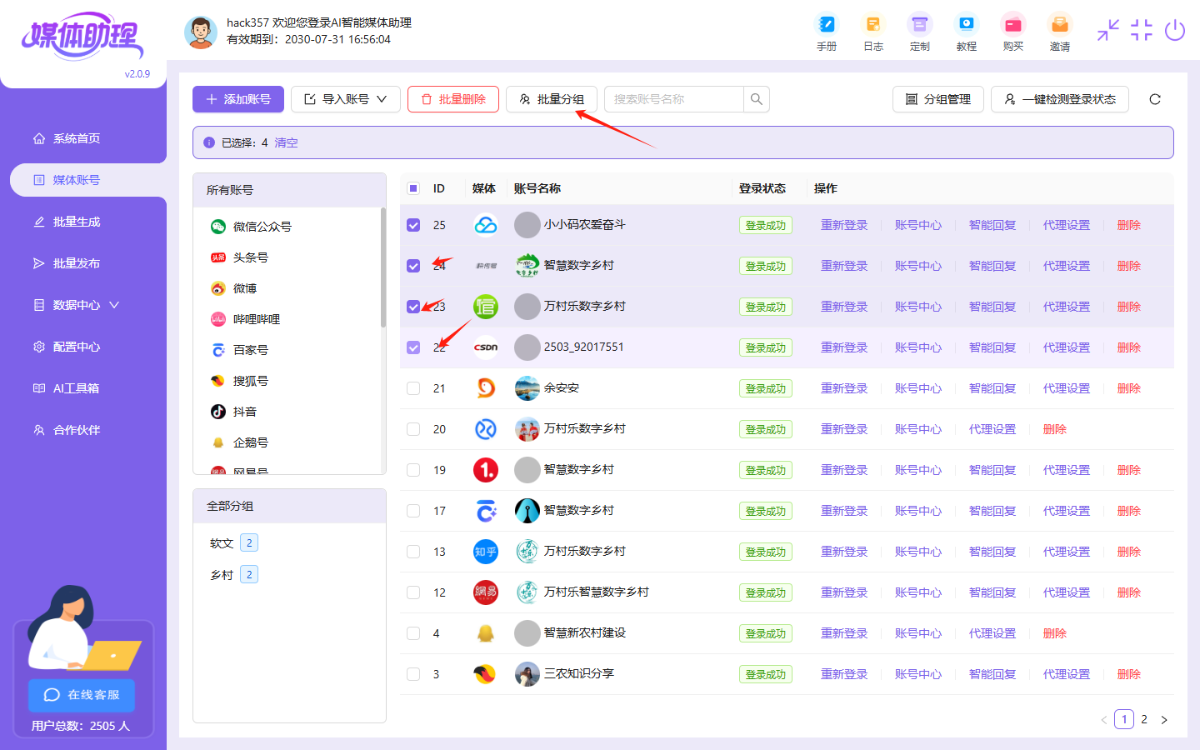Image resolution: width=1200 pixels, height=750 pixels.
Task: Check the checkbox for ID 3
Action: [x=413, y=674]
